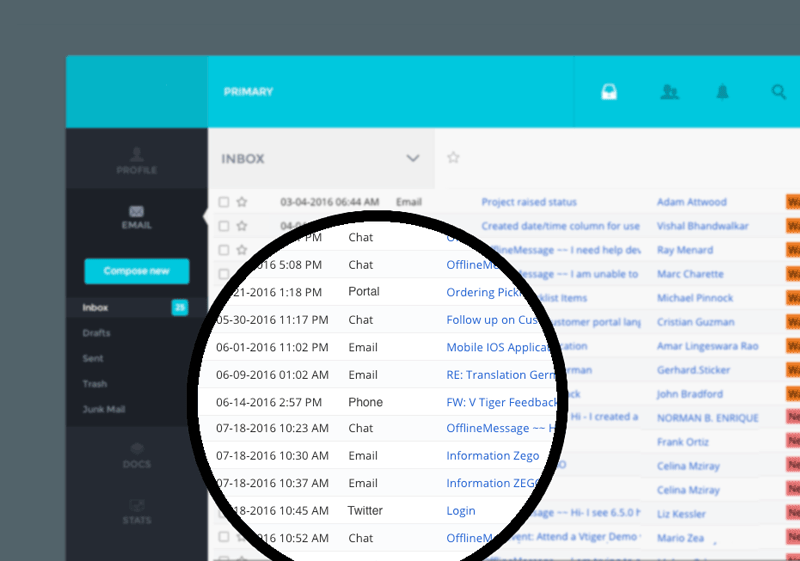Check the box for Ray Menard's message row

coord(224,250)
